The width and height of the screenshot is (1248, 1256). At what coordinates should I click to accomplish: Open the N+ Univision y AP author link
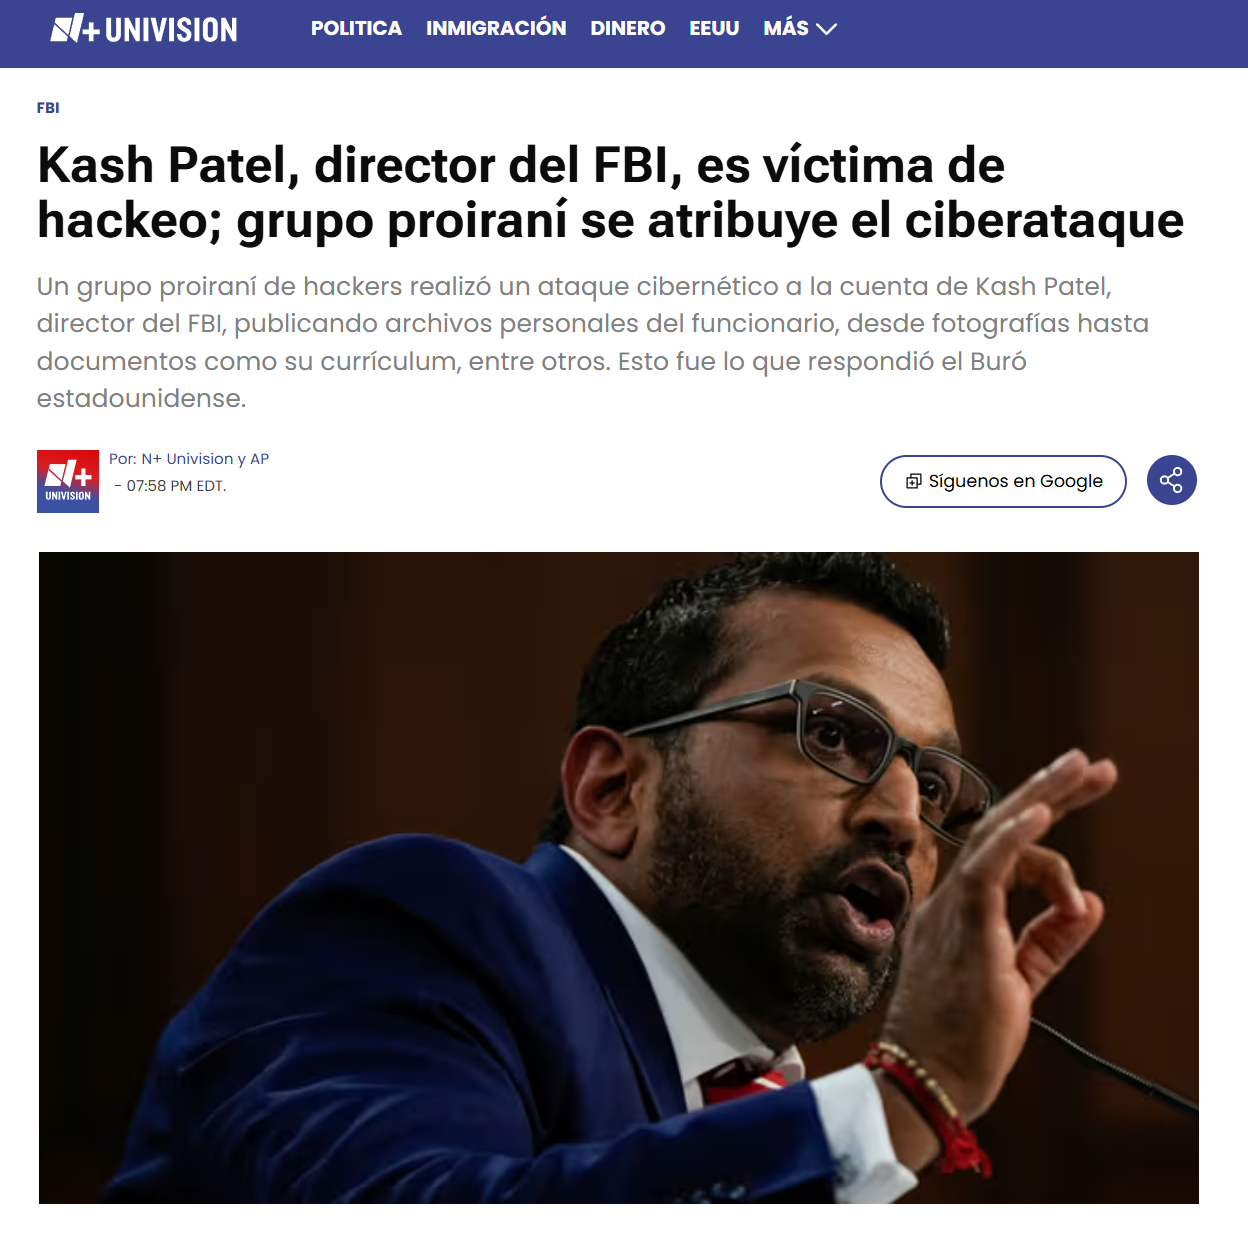[205, 459]
